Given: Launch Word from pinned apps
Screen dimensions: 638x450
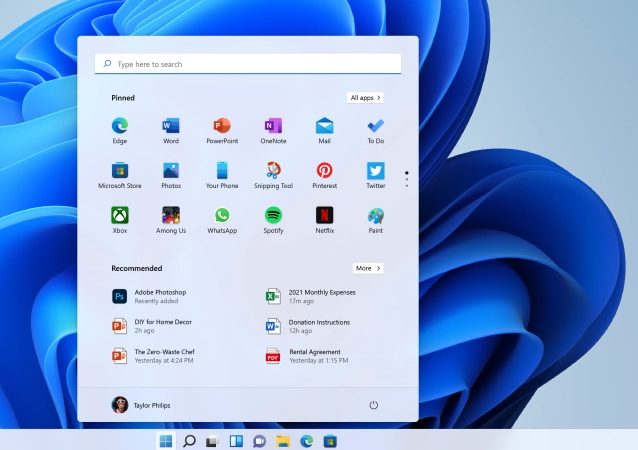Looking at the screenshot, I should 171,127.
